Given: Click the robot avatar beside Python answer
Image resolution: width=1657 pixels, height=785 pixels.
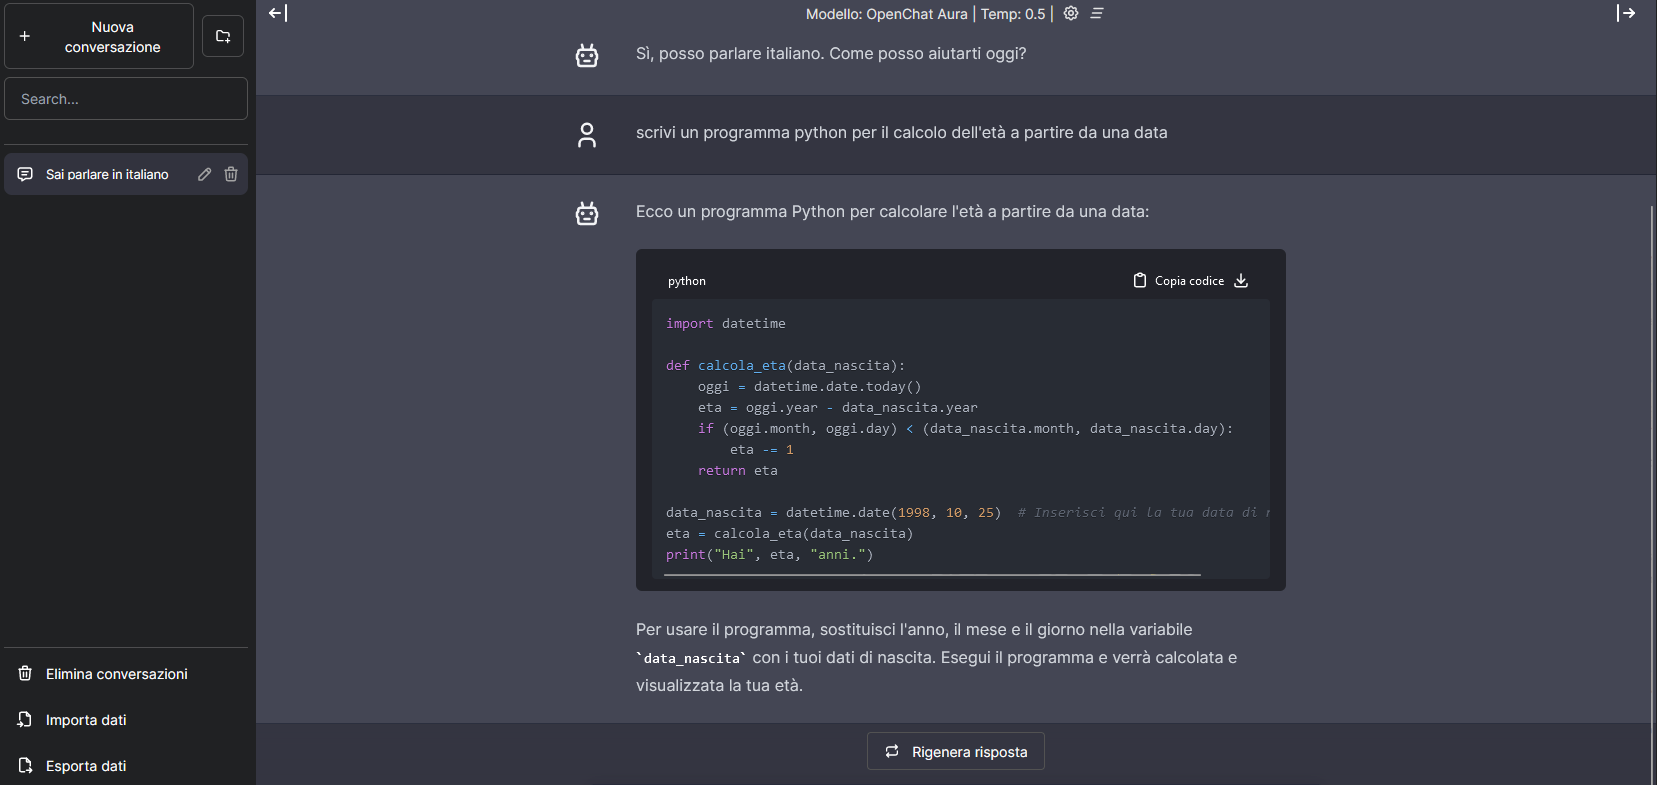Looking at the screenshot, I should (587, 213).
